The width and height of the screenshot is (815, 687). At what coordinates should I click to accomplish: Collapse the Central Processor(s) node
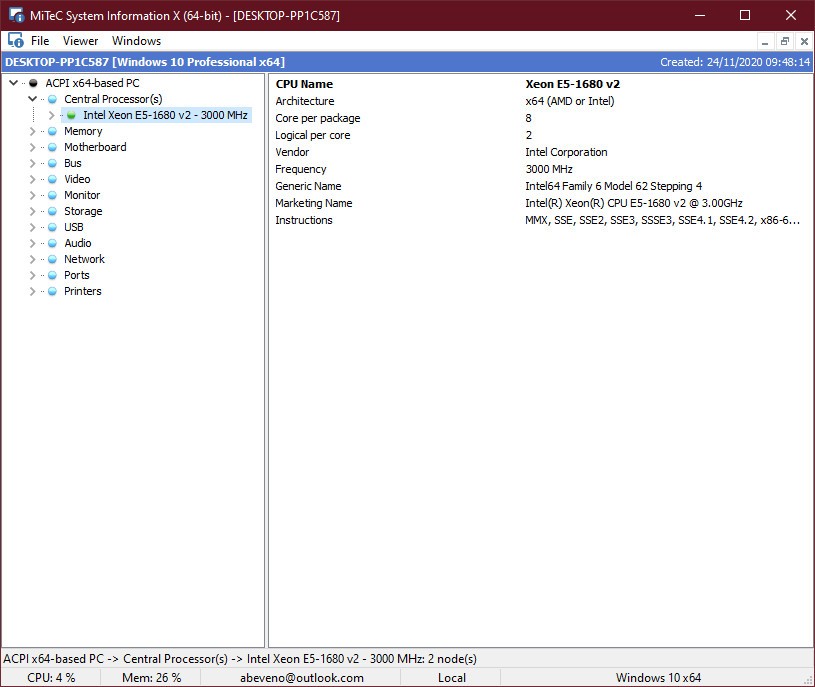32,99
